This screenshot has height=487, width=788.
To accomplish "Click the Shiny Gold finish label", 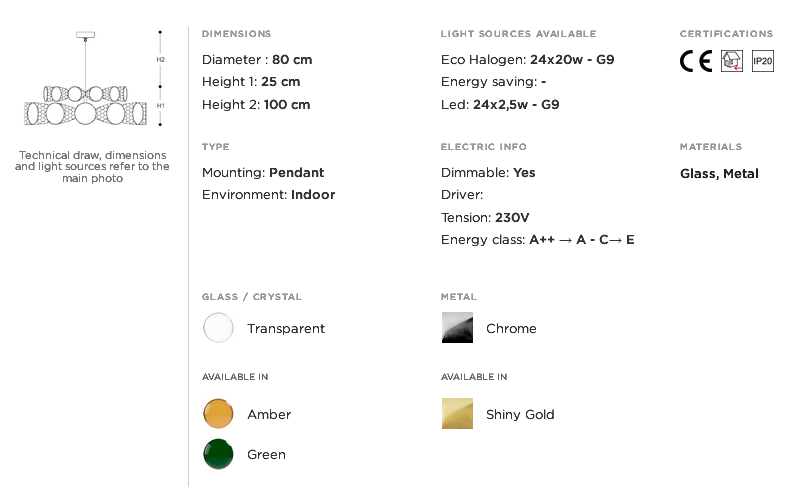I will 520,414.
